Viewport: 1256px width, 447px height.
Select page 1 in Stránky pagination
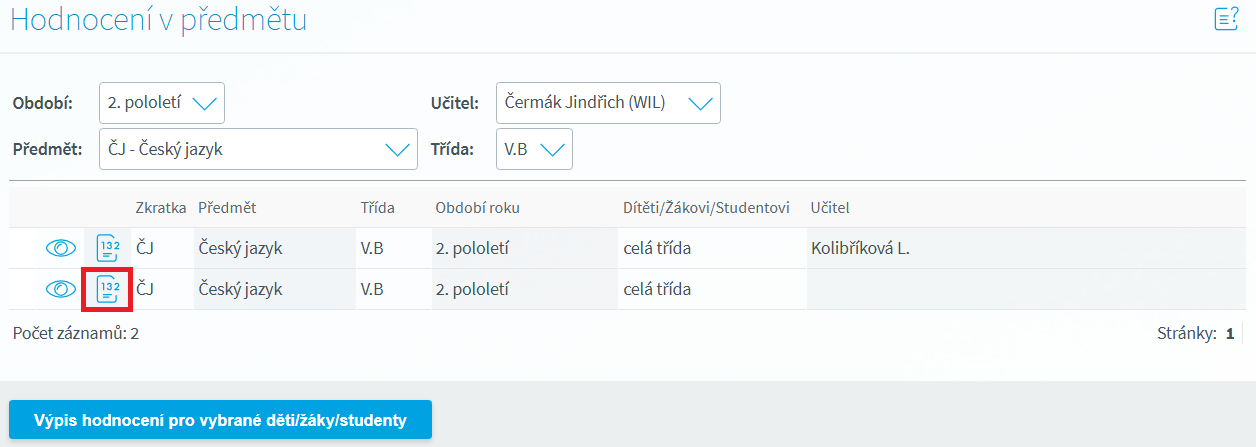pyautogui.click(x=1230, y=334)
